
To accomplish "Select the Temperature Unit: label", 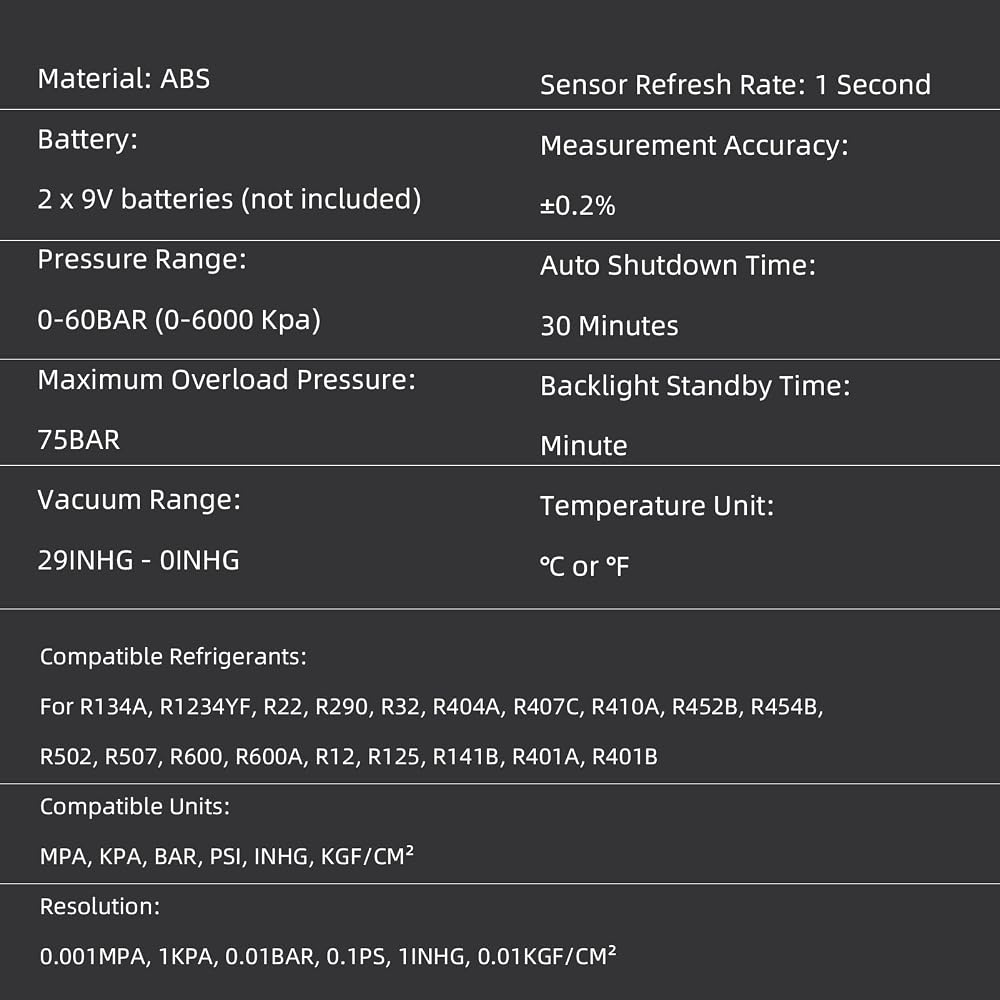I will [657, 506].
